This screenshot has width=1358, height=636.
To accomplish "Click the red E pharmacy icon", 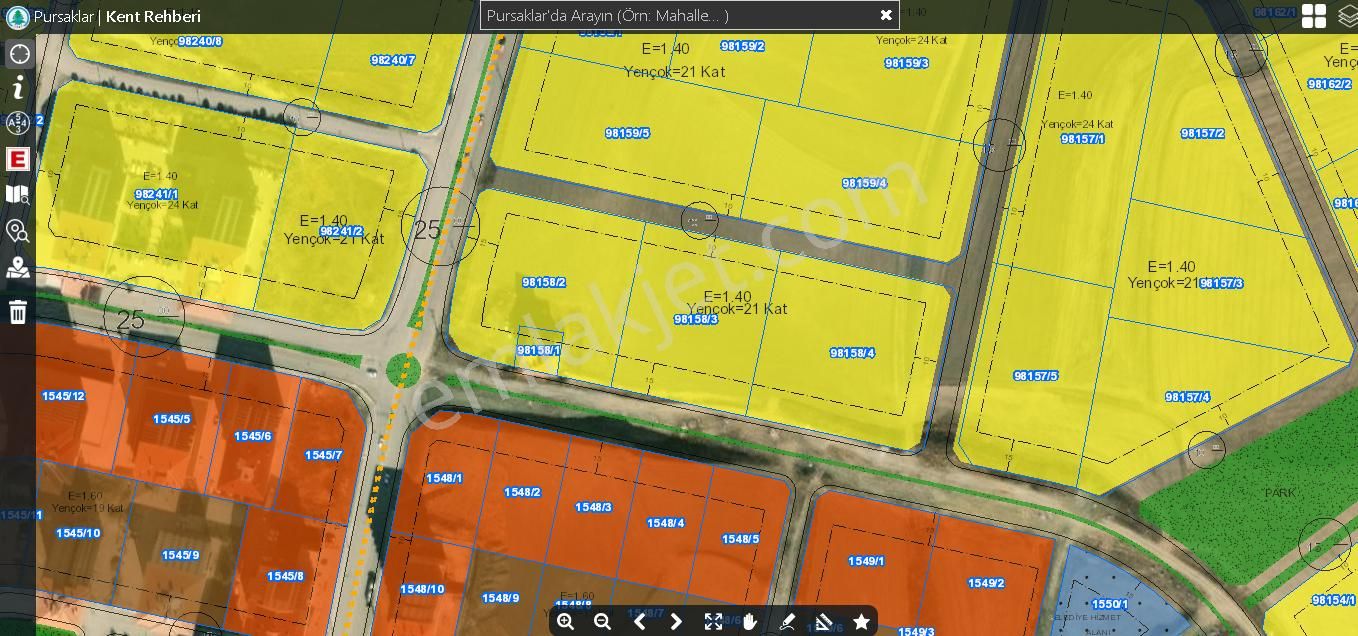I will [x=18, y=159].
